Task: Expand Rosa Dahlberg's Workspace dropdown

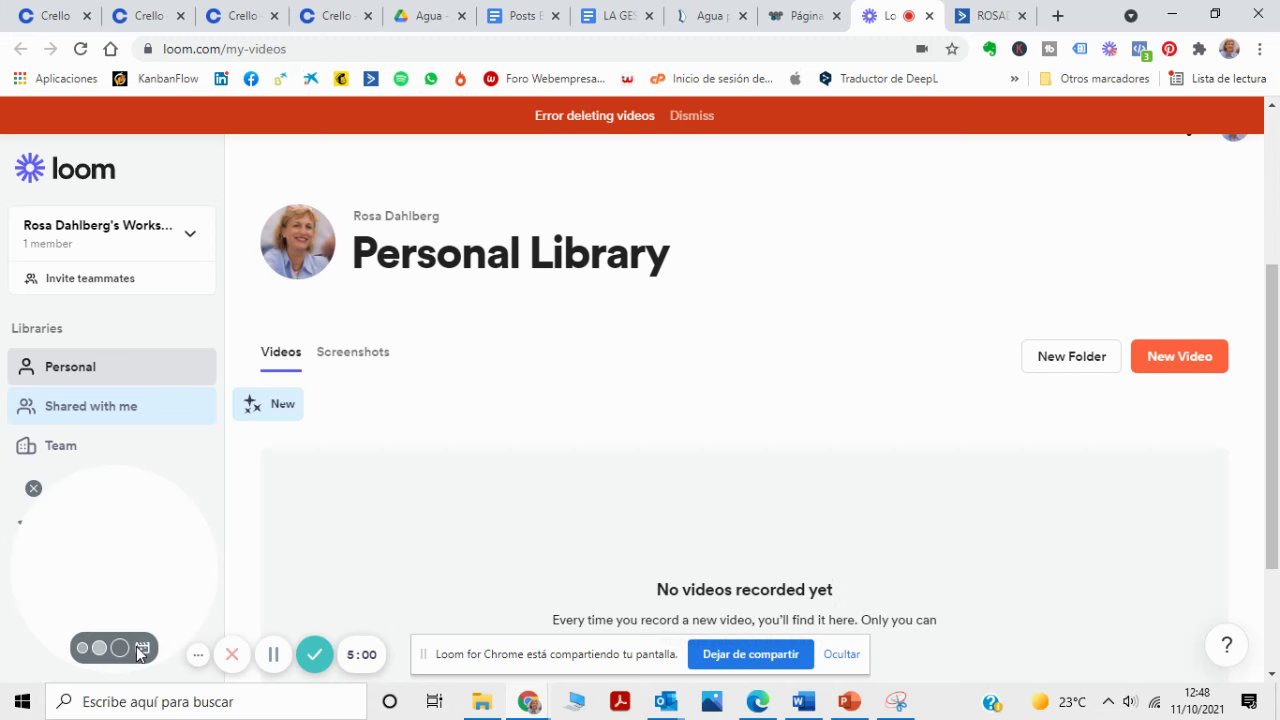Action: 190,234
